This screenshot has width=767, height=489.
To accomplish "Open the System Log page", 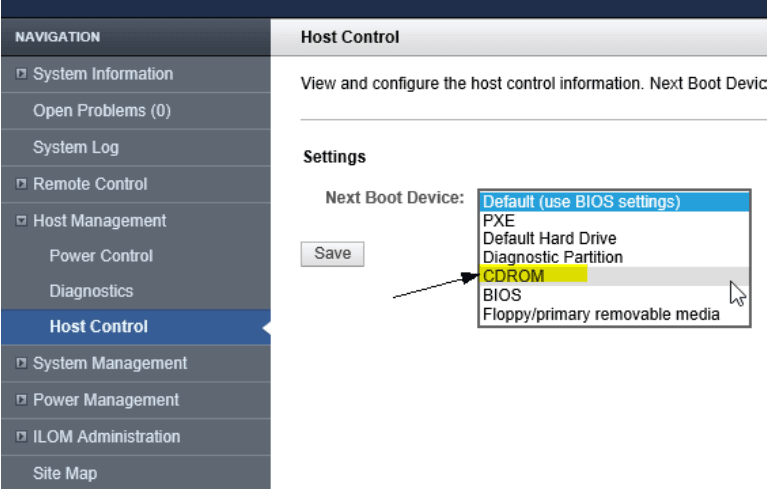I will coord(76,148).
